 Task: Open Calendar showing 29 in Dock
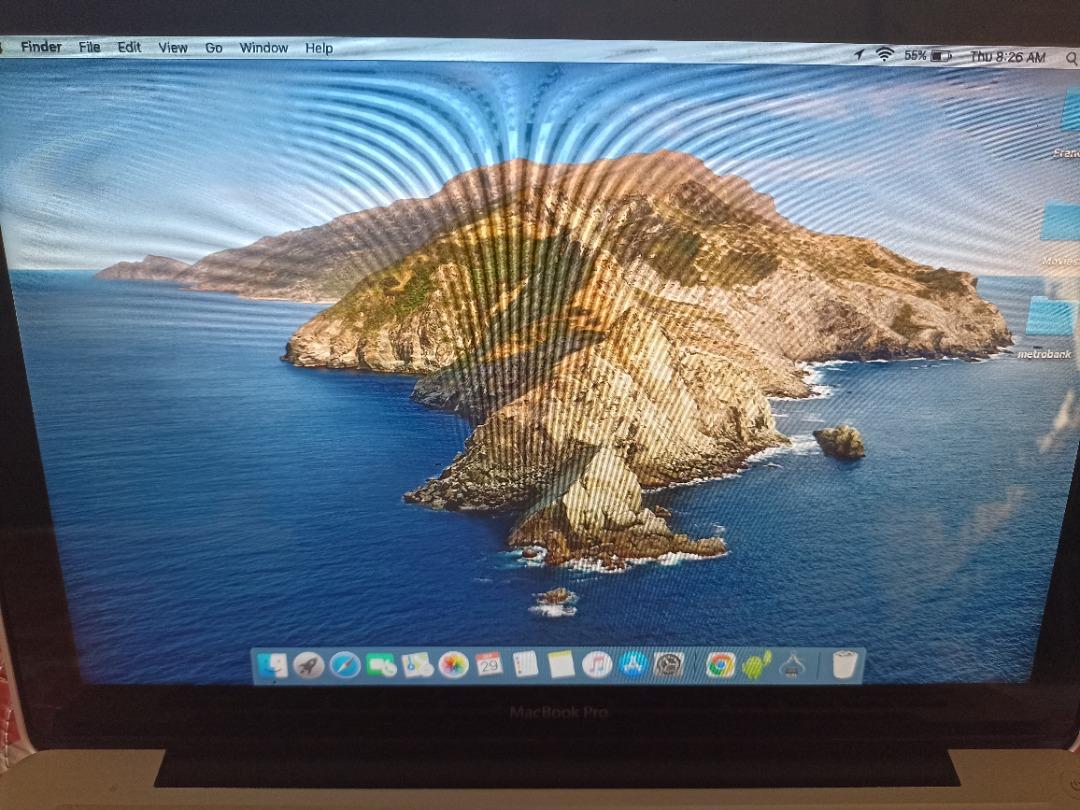click(x=489, y=664)
